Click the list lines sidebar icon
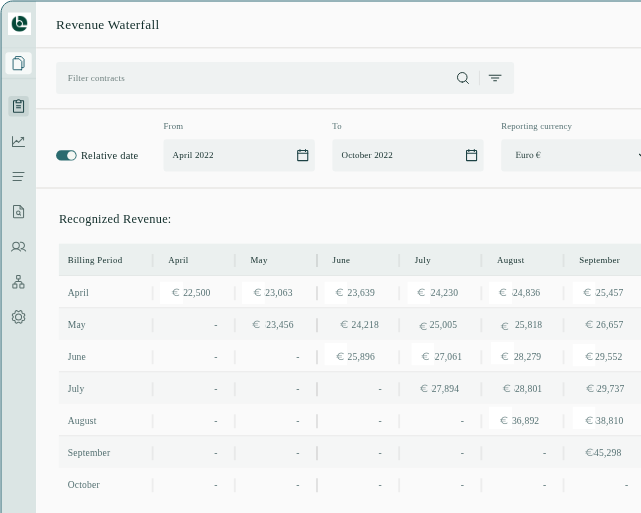This screenshot has width=641, height=513. coord(18,177)
